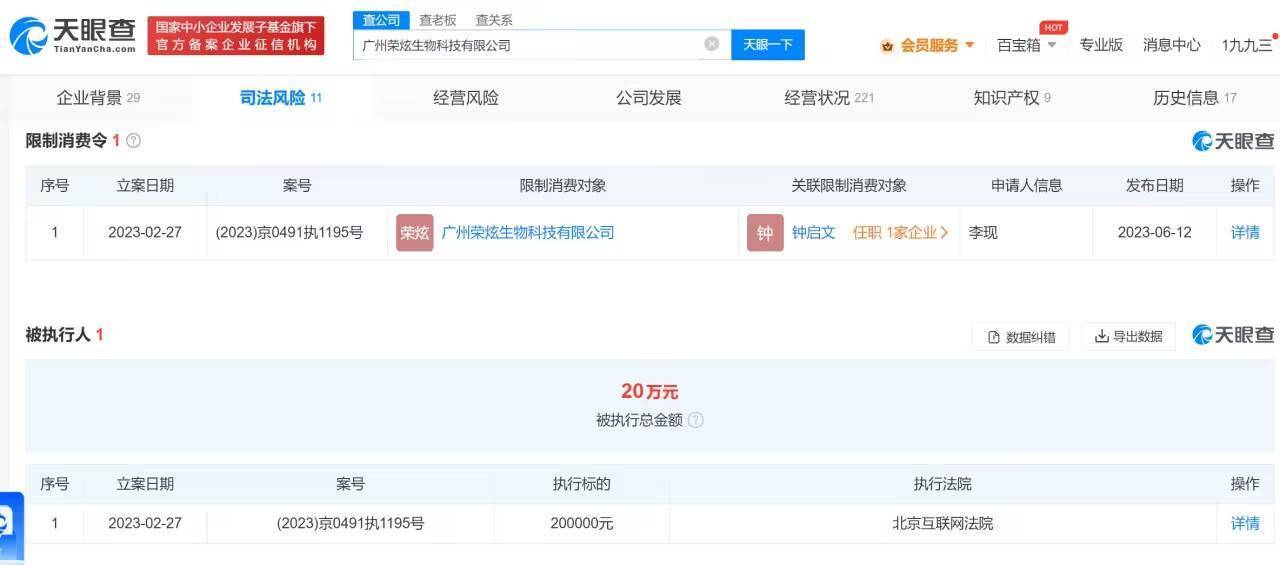Click the 数据纠错 button
This screenshot has height=565, width=1280.
1021,337
